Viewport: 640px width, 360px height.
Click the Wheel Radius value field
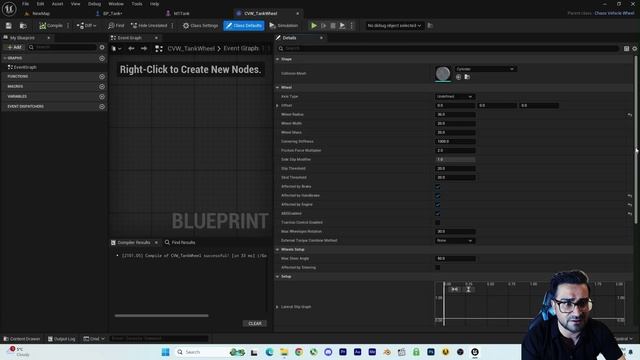coord(455,115)
